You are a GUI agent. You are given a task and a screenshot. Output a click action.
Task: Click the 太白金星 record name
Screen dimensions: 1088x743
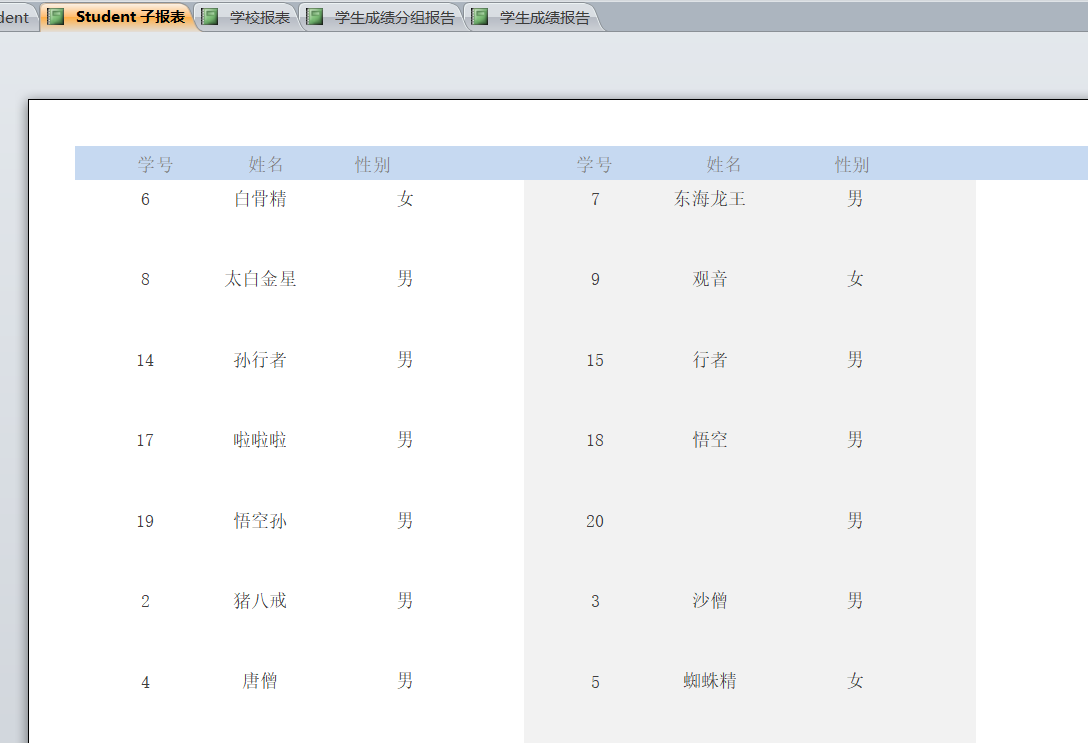[260, 279]
